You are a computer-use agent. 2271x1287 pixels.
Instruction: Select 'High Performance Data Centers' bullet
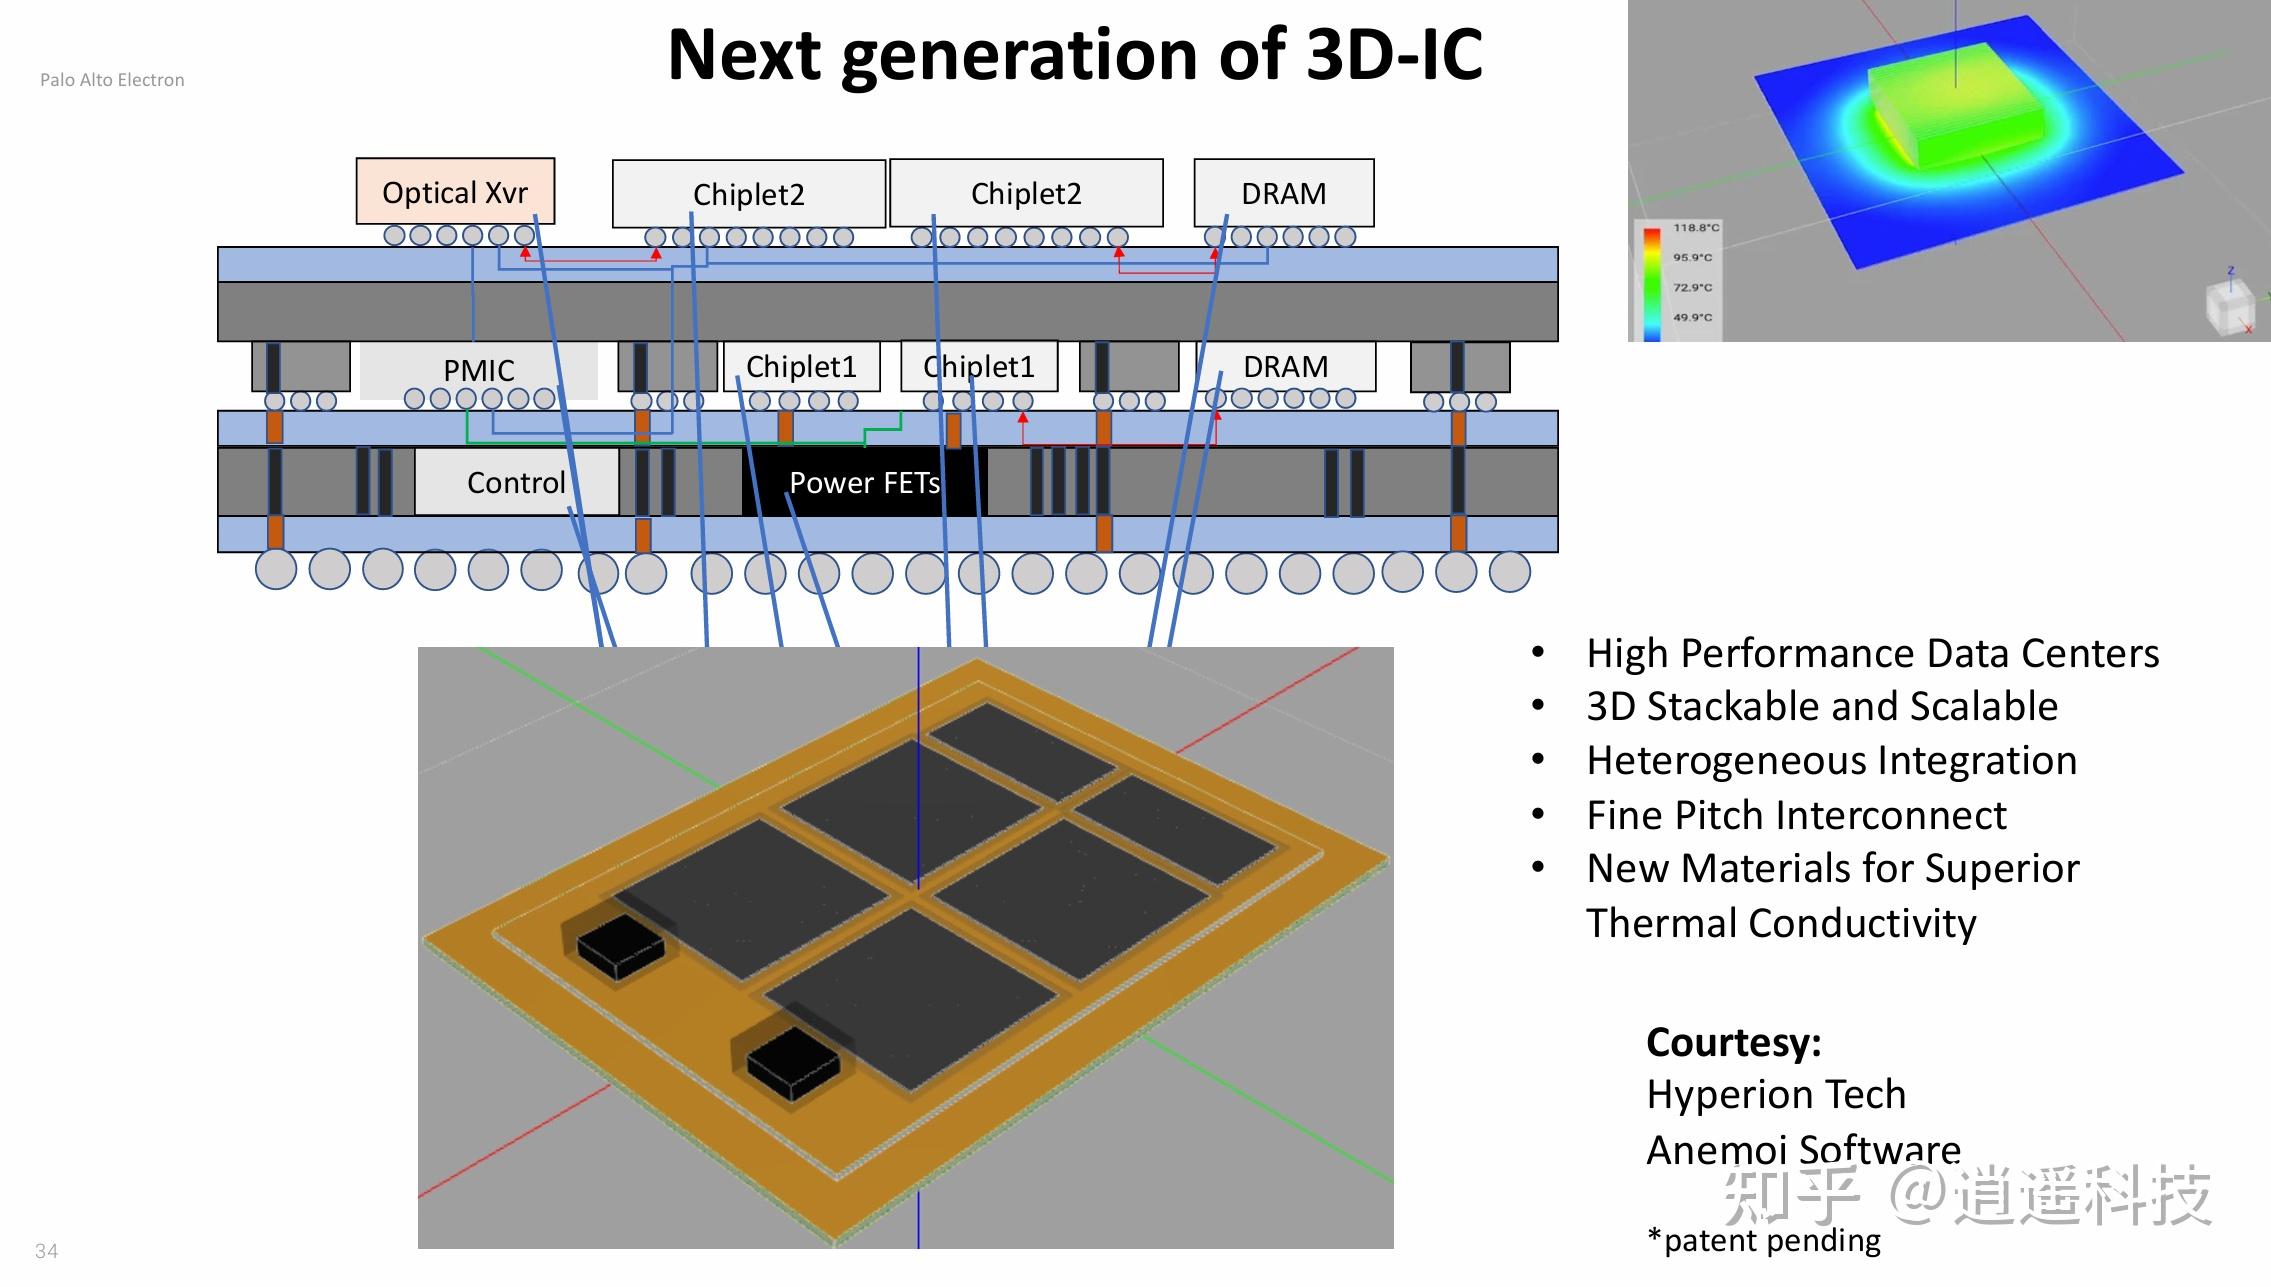point(1872,653)
